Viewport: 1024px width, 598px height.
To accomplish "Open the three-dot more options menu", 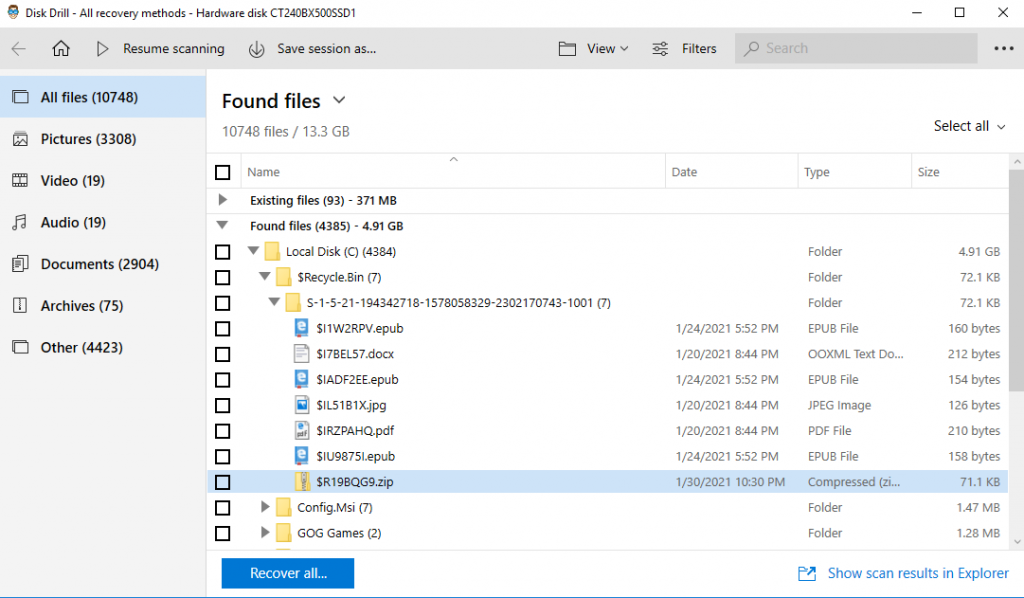I will point(1003,49).
